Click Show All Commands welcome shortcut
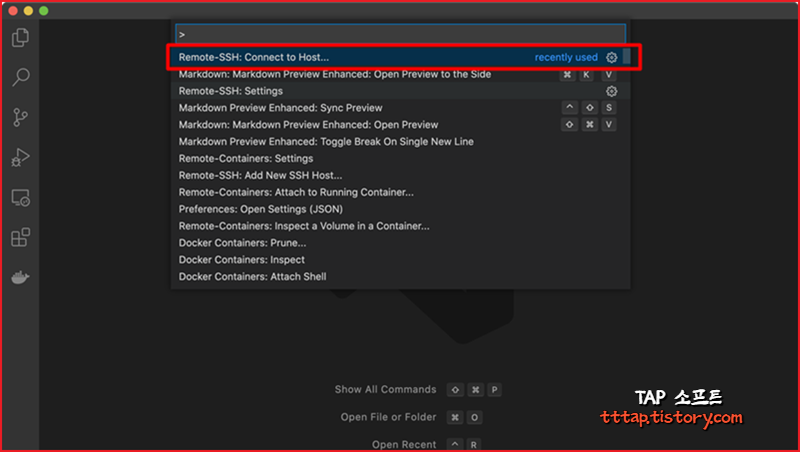This screenshot has width=800, height=452. click(385, 389)
